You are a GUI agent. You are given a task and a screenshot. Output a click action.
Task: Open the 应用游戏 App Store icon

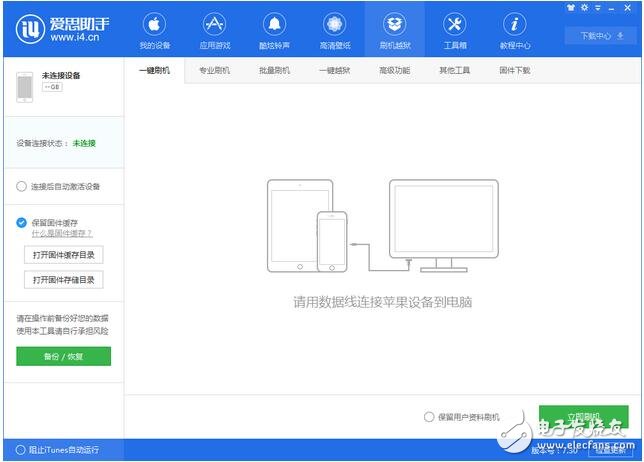click(x=215, y=31)
